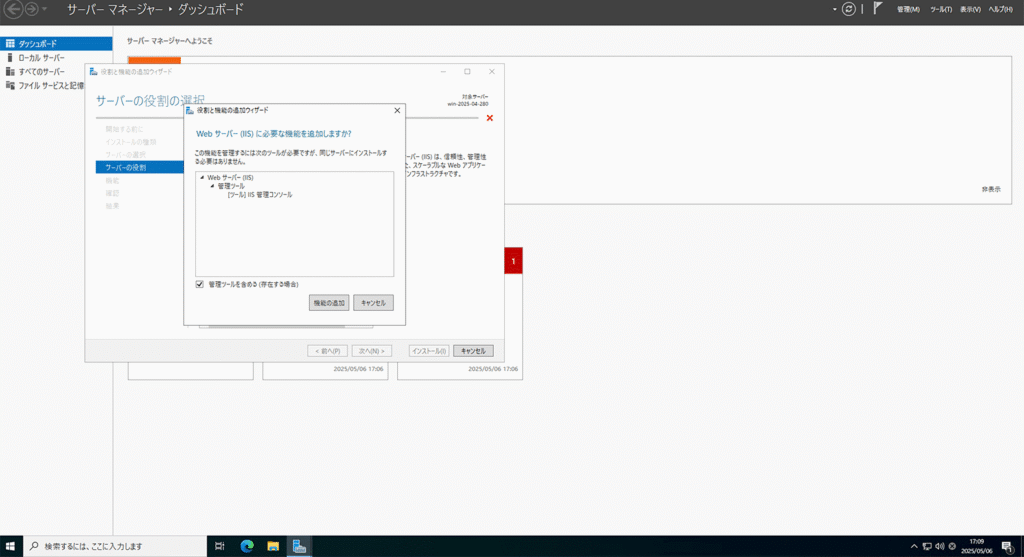The image size is (1024, 557).
Task: Toggle 管理ツールを含める checkbox
Action: (x=200, y=284)
